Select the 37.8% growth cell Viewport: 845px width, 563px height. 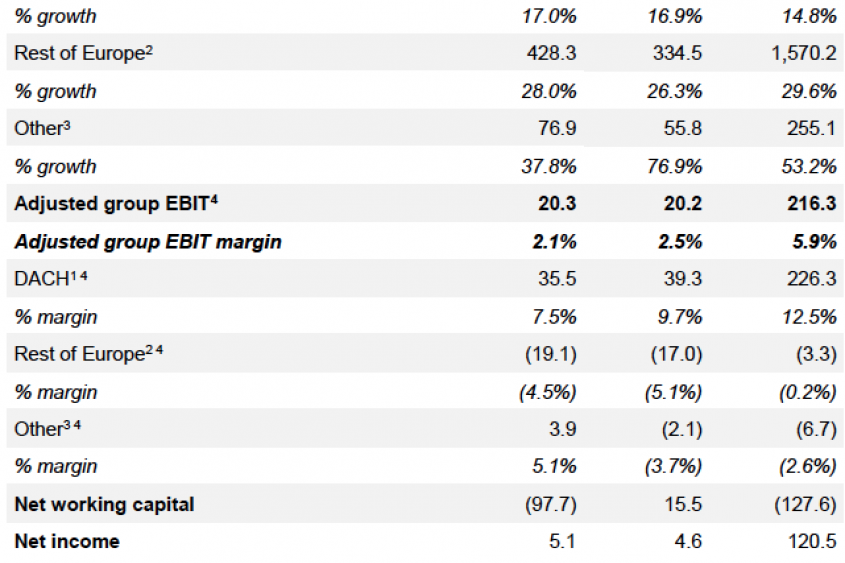point(549,166)
